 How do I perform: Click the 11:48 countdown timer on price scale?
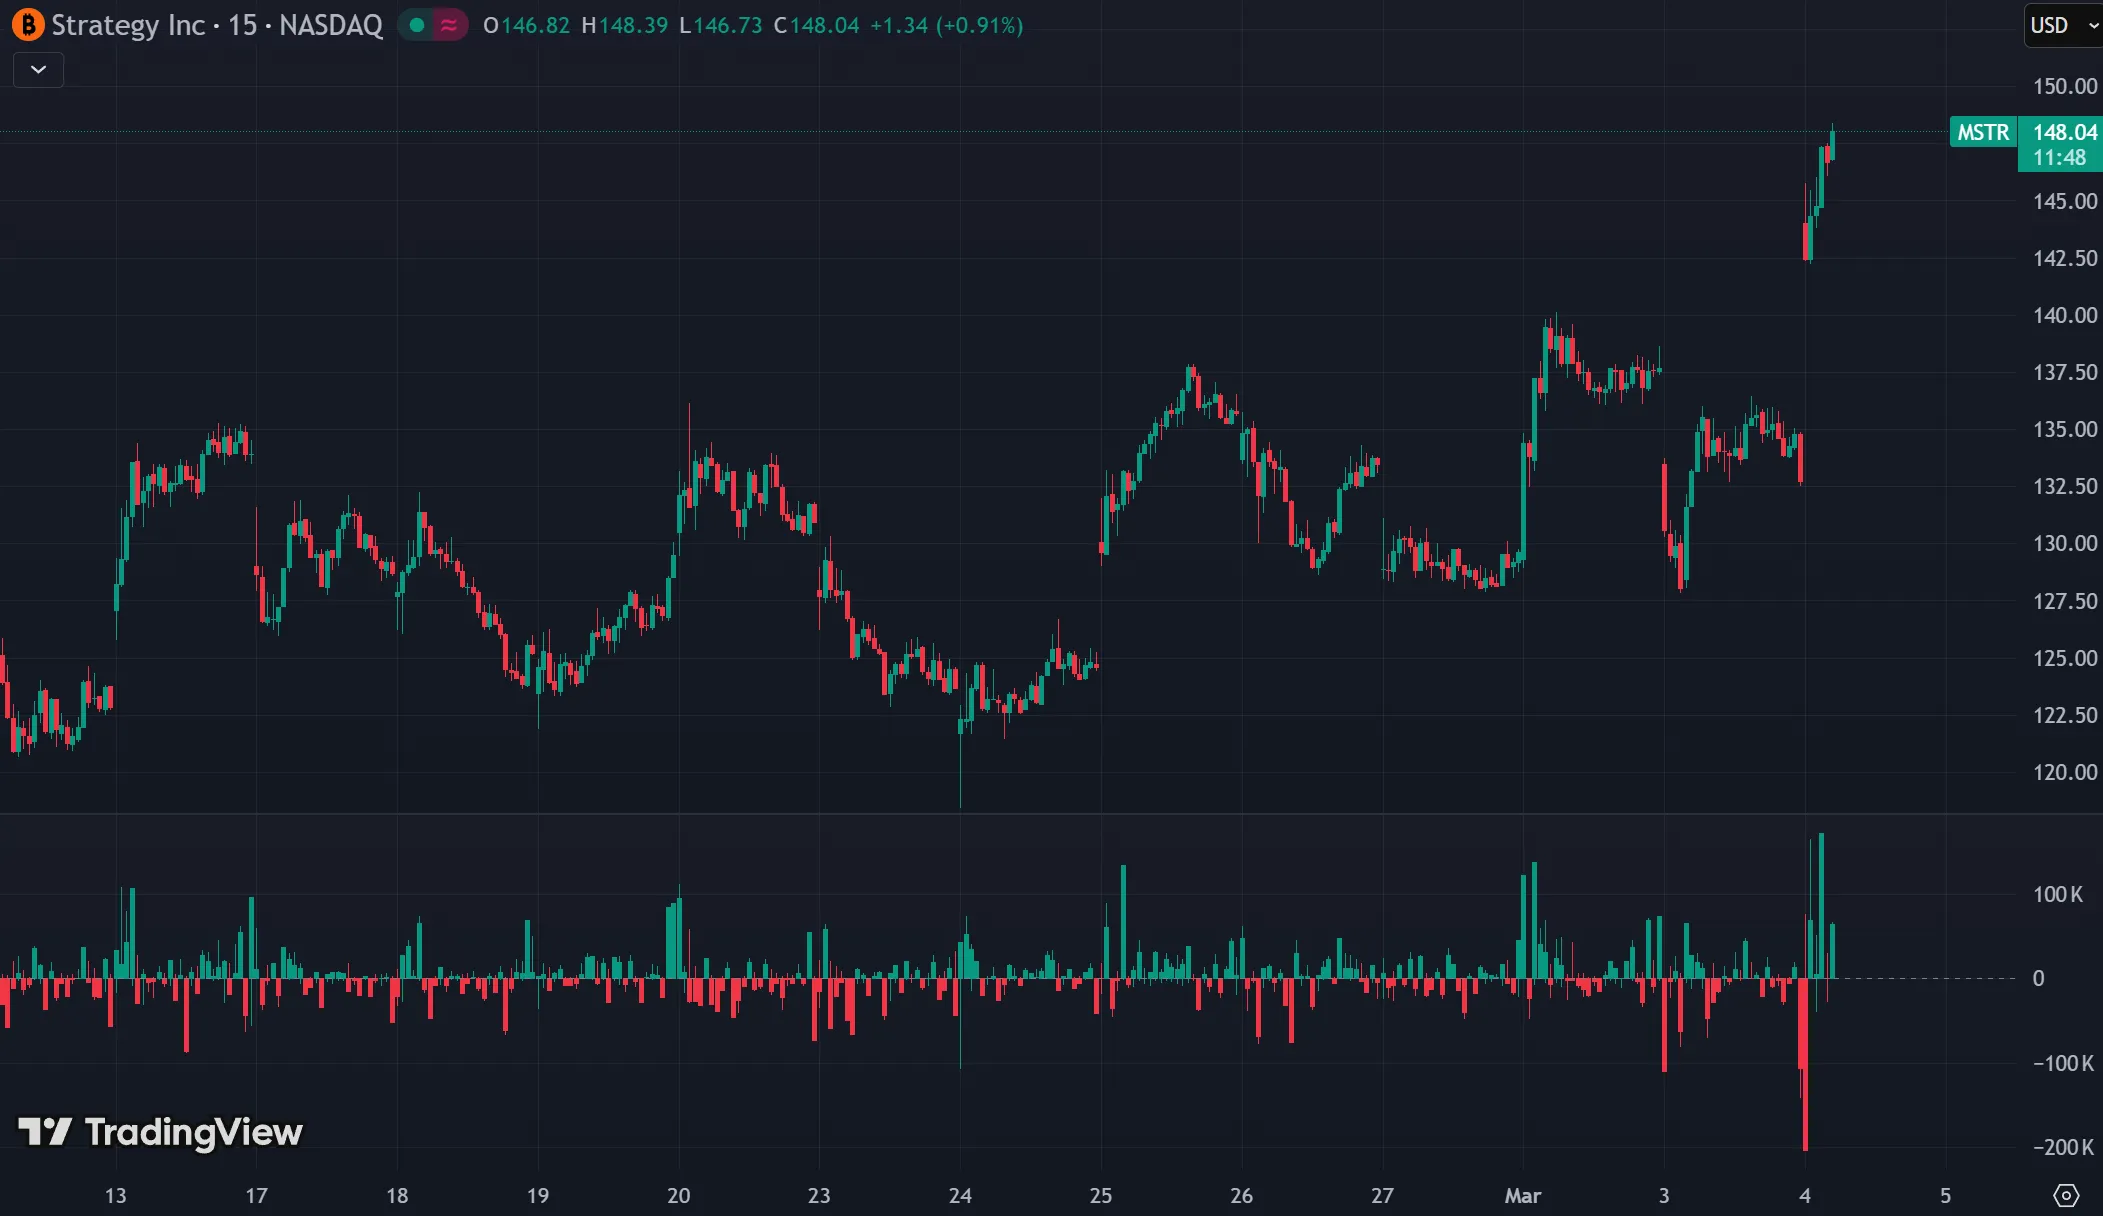2059,158
